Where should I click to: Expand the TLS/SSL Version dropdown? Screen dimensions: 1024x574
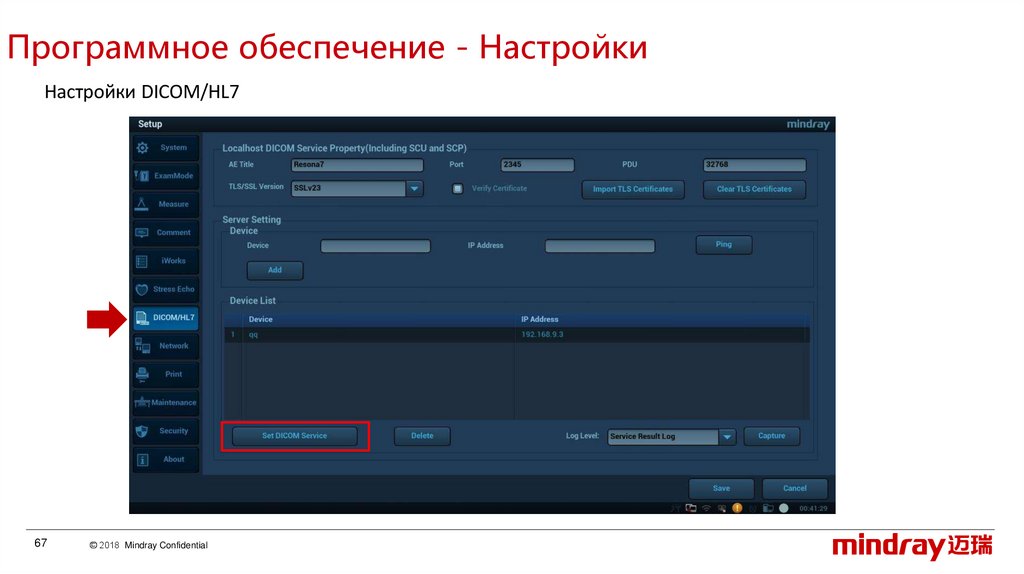coord(414,189)
